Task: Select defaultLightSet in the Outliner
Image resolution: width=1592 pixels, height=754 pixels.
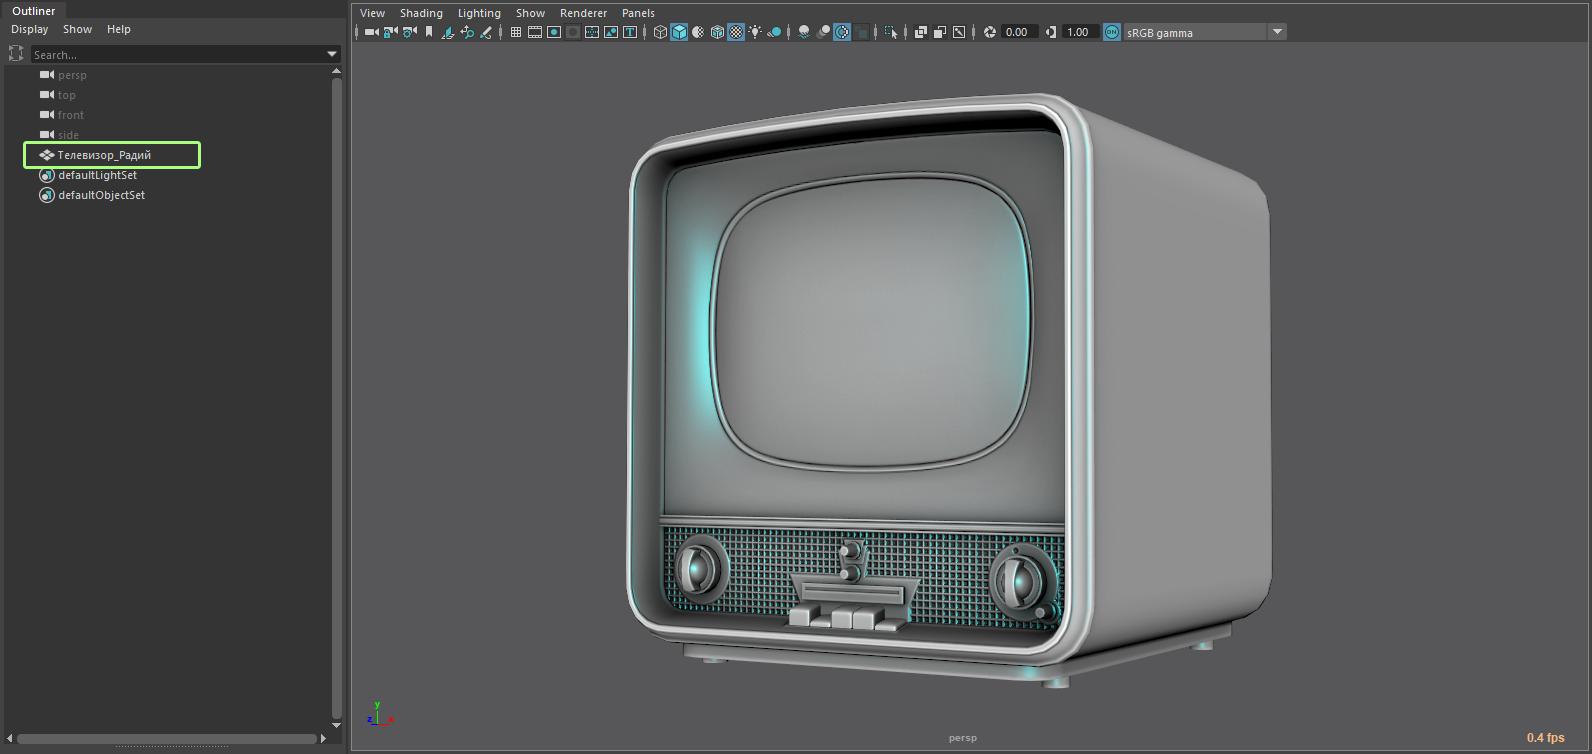Action: pos(97,175)
